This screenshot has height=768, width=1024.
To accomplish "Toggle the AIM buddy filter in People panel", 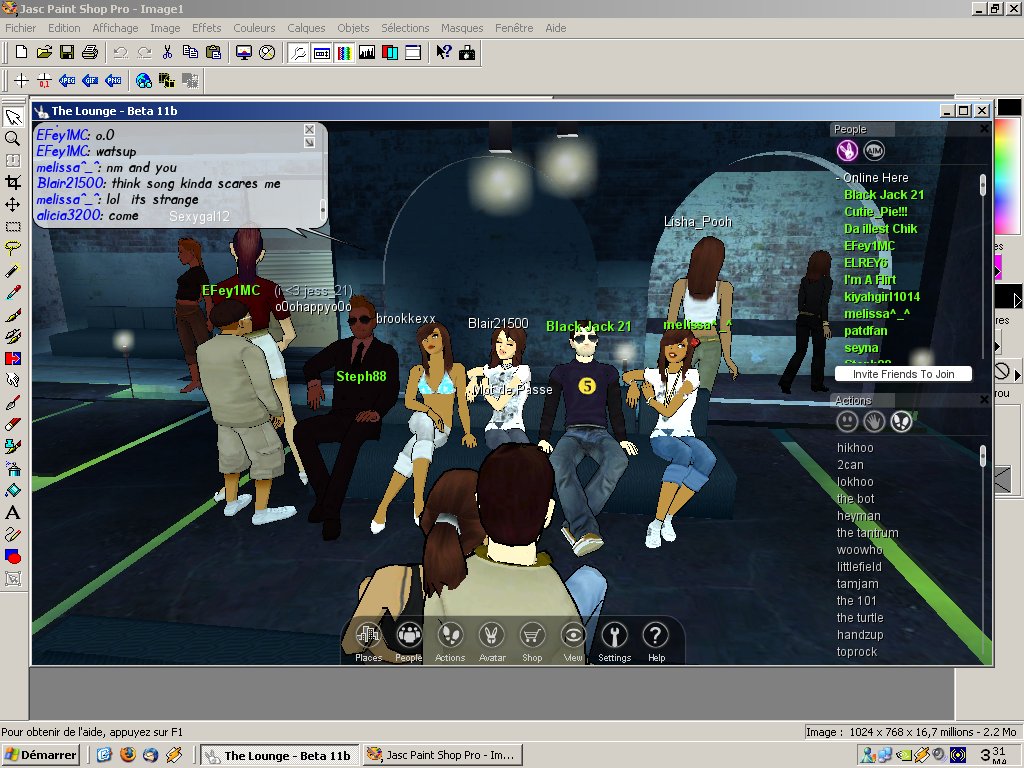I will [x=874, y=151].
